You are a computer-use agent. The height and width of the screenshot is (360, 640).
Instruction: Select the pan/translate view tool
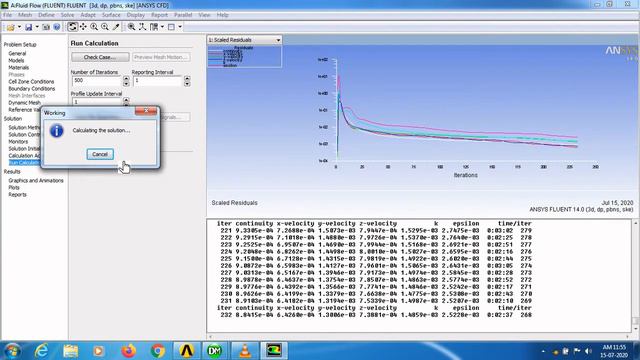83,27
